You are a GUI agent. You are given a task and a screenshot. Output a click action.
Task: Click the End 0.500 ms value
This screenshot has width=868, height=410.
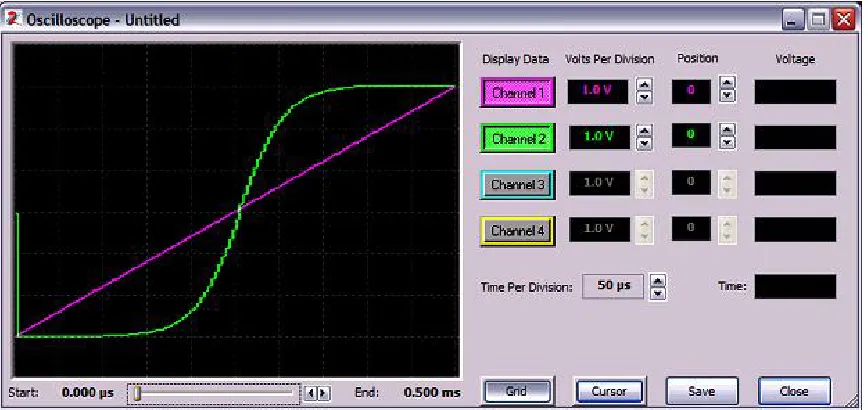click(432, 393)
